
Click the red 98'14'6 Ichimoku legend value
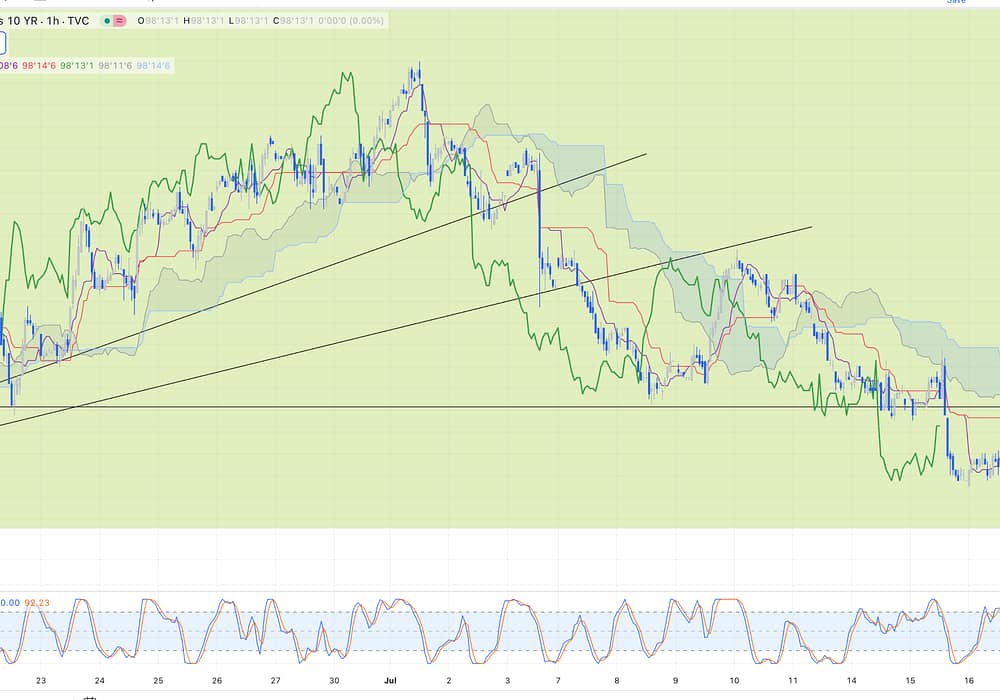pos(38,66)
